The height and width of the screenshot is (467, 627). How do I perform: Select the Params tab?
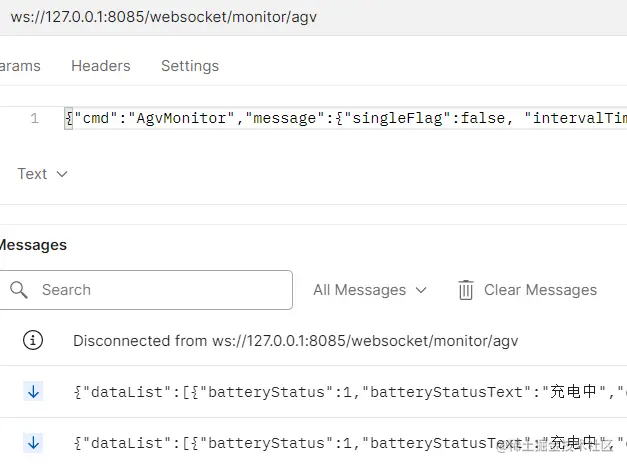(20, 66)
